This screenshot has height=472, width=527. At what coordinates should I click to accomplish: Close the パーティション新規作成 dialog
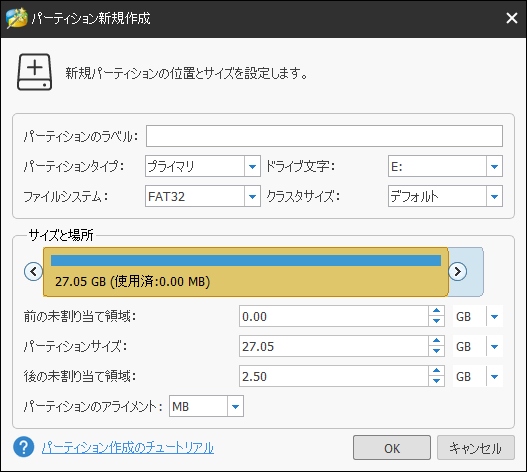[512, 18]
